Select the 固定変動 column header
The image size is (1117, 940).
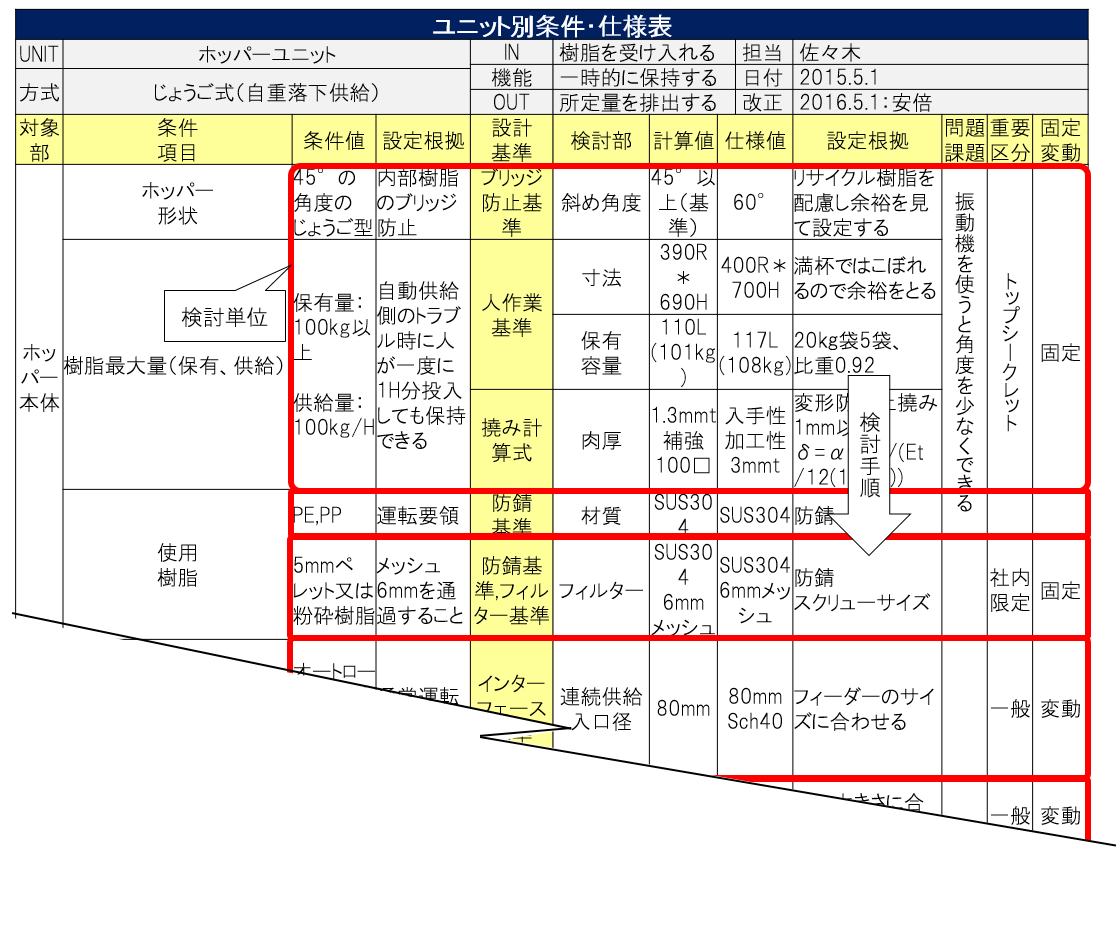pyautogui.click(x=1061, y=140)
